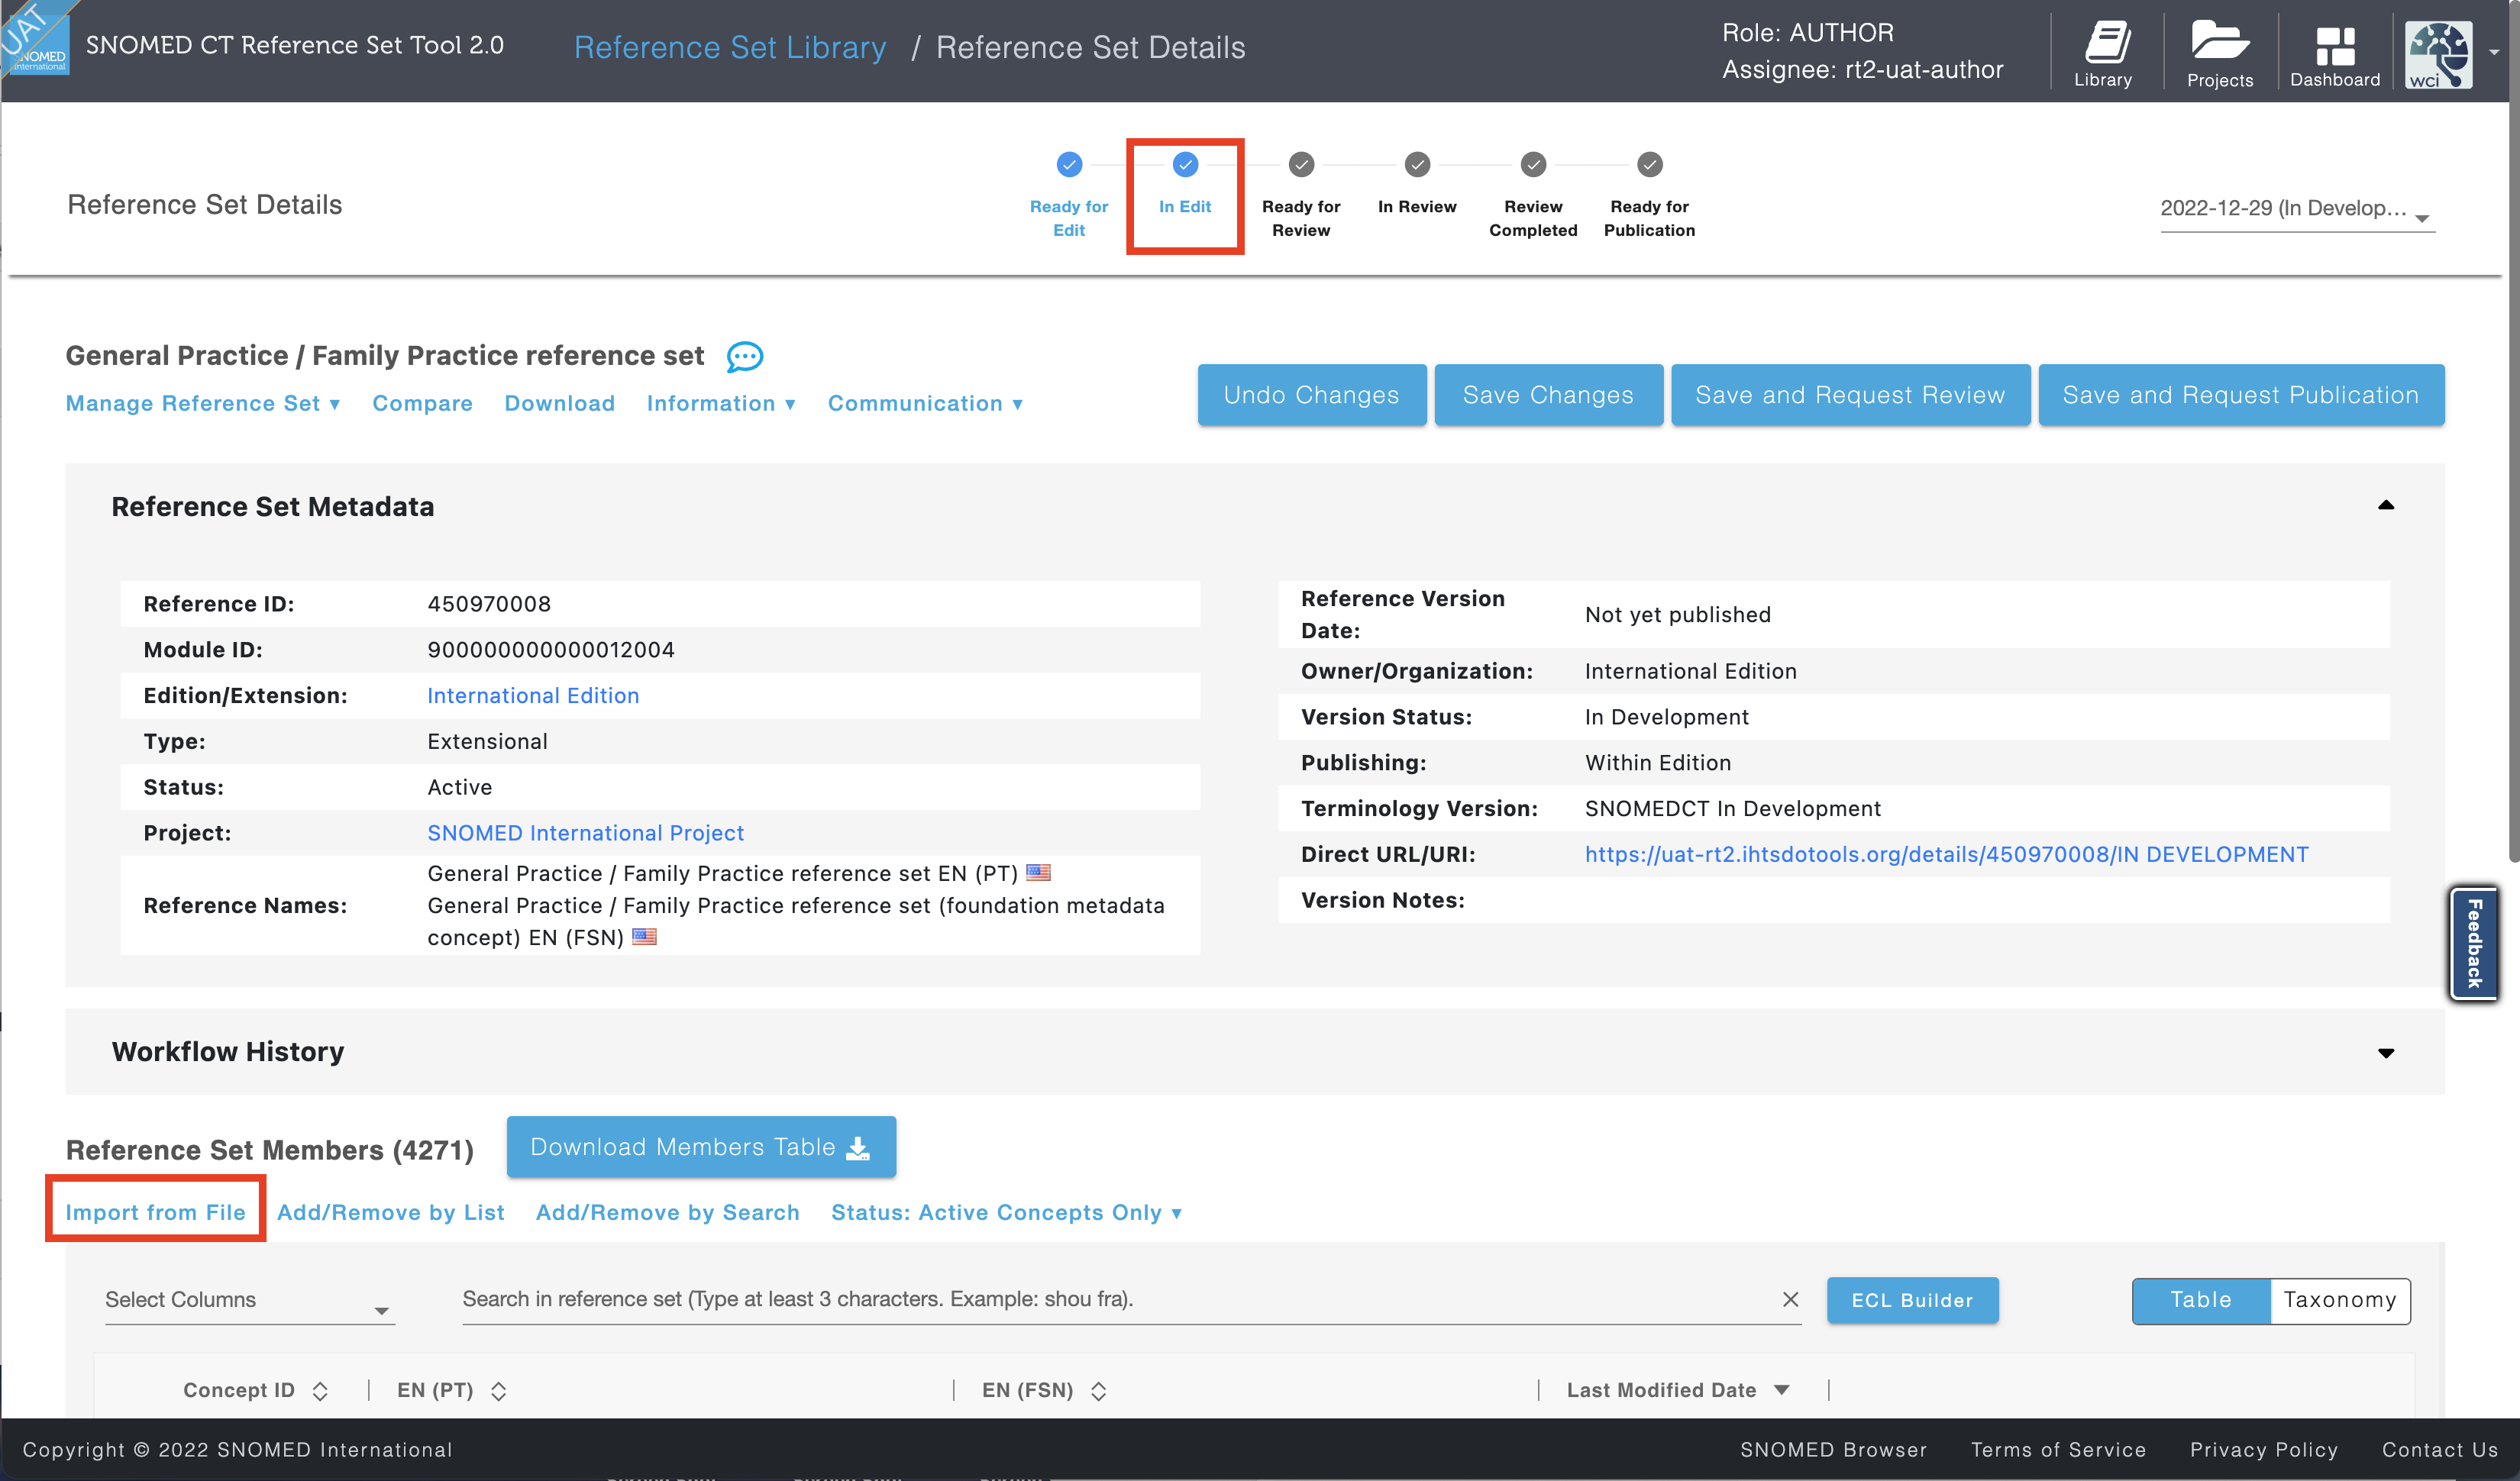Click Save and Request Review button
Screen dimensions: 2520x1481
click(x=1850, y=395)
